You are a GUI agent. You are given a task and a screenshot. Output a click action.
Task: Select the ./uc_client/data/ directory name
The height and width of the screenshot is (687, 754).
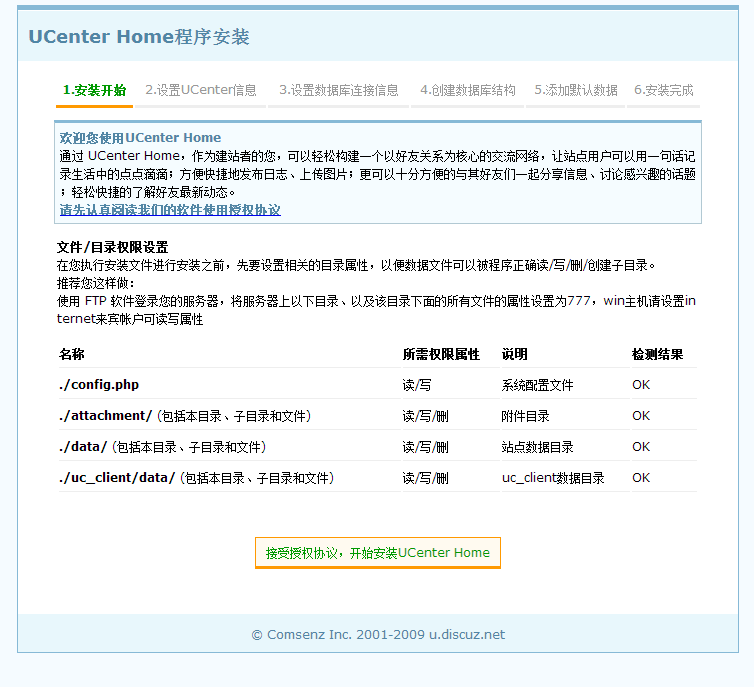pyautogui.click(x=117, y=478)
